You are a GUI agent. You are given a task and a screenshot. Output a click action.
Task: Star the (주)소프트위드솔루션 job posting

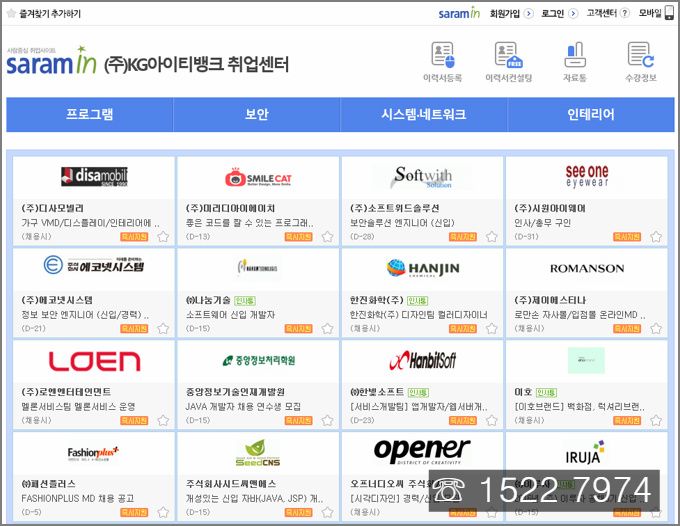491,237
